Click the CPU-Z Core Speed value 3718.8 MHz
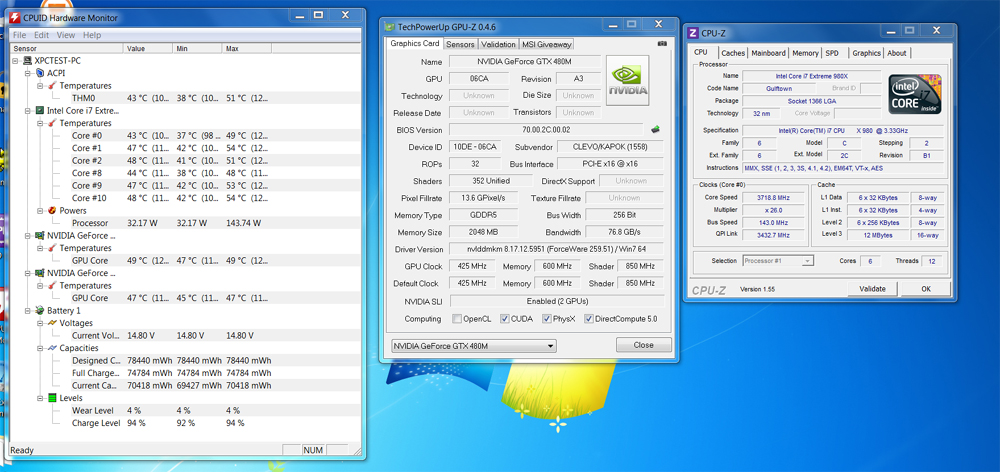 coord(773,198)
